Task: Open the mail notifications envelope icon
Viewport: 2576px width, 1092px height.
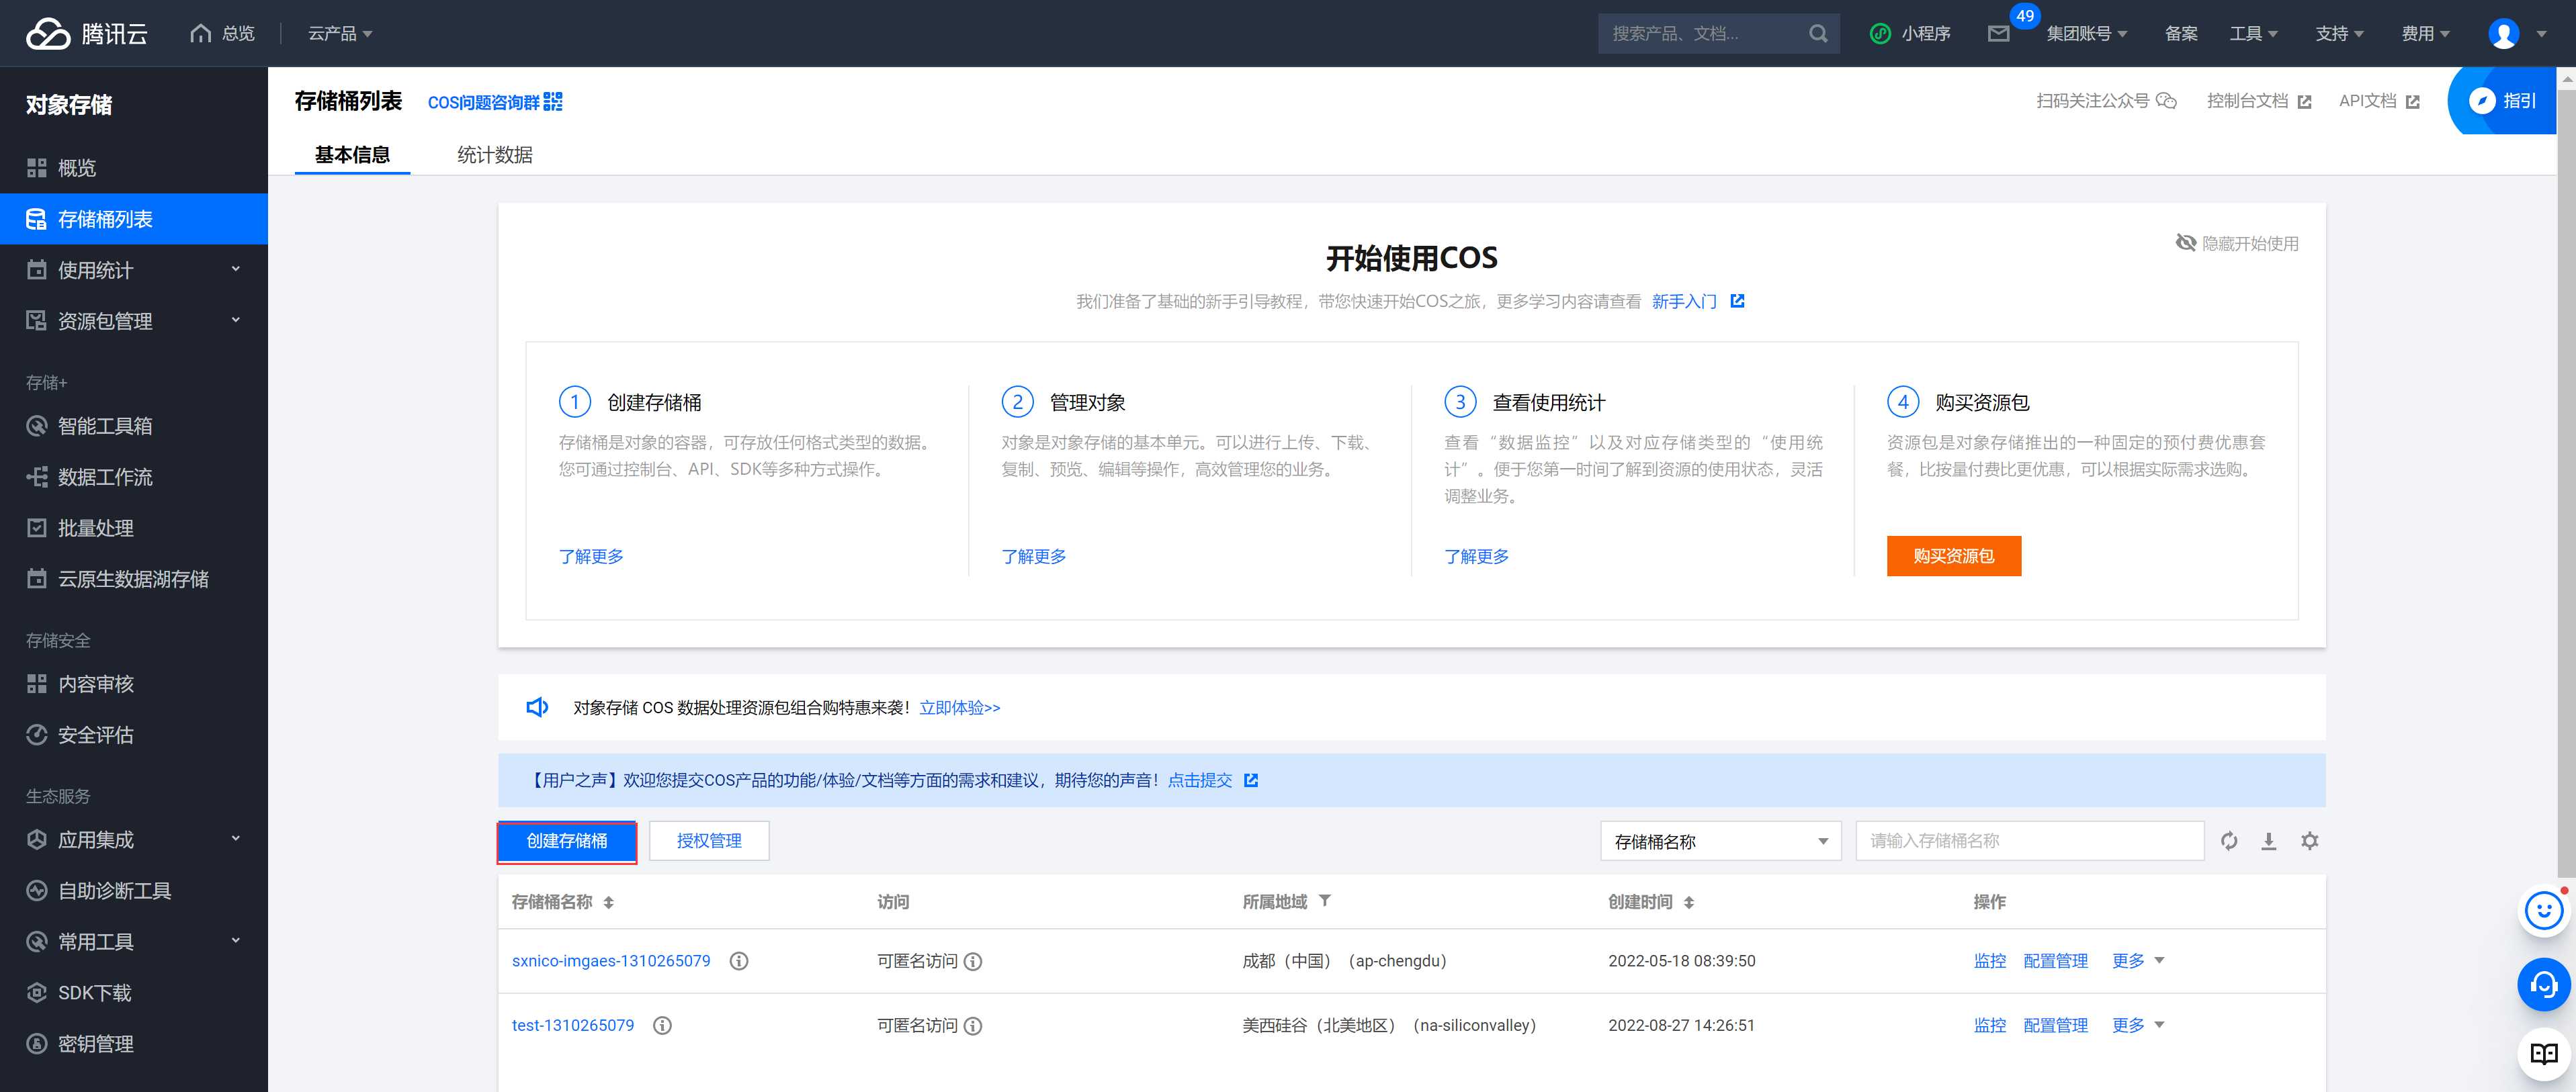Action: (x=1998, y=34)
